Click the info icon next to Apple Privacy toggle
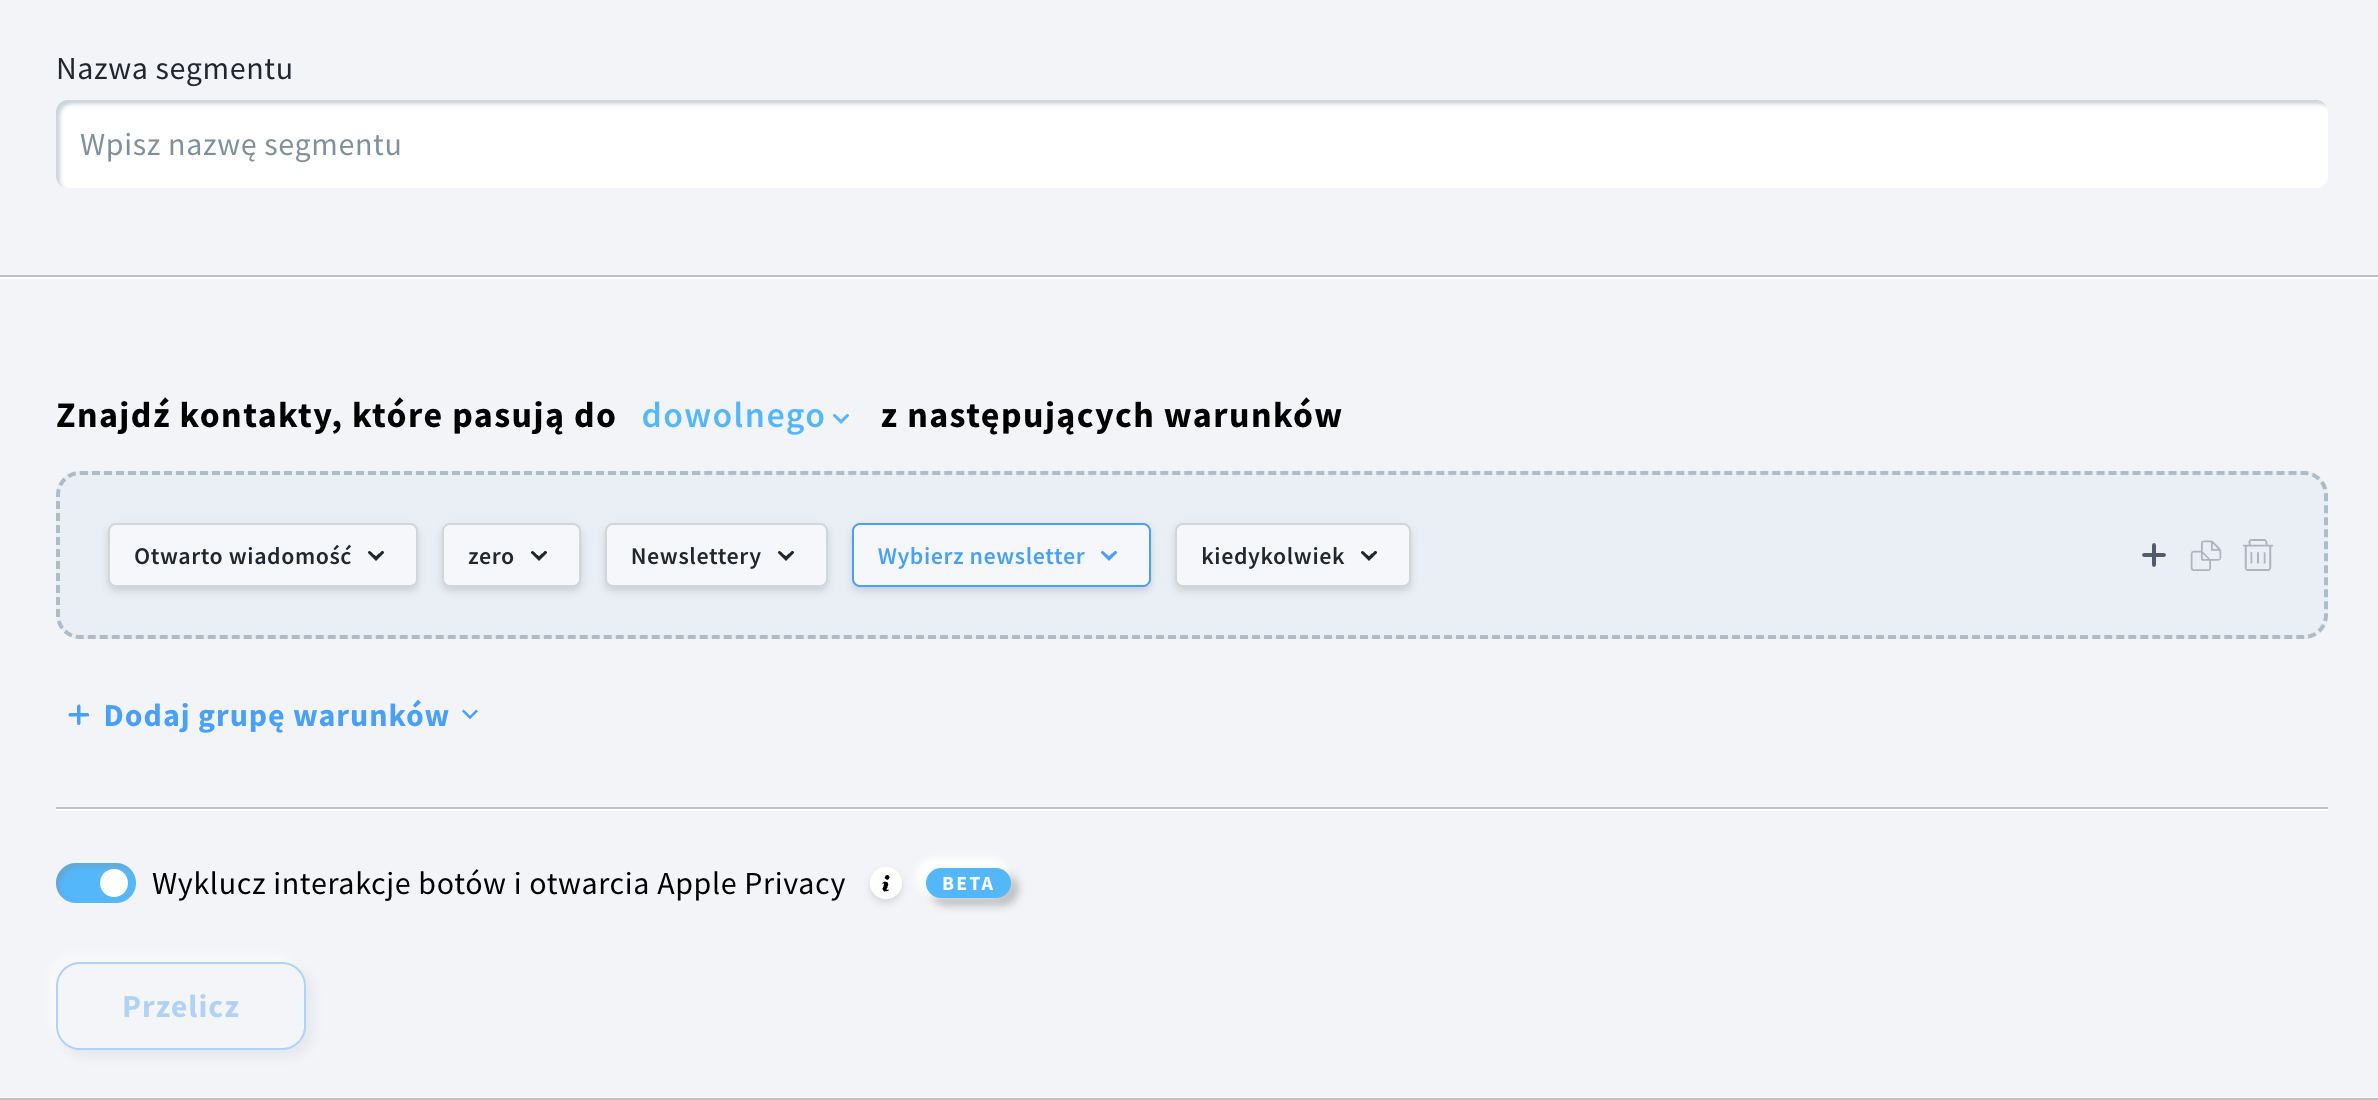Image resolution: width=2378 pixels, height=1100 pixels. (x=884, y=884)
